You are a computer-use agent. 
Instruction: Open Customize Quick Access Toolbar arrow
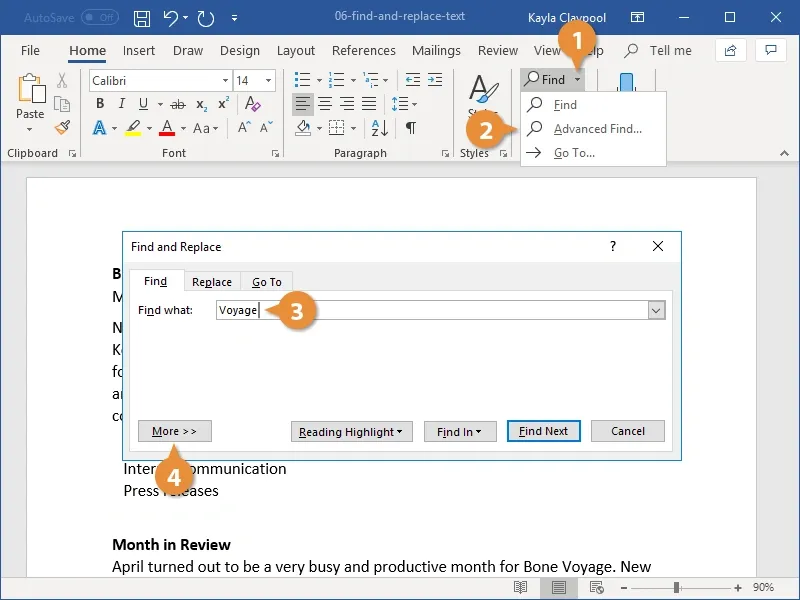click(234, 18)
